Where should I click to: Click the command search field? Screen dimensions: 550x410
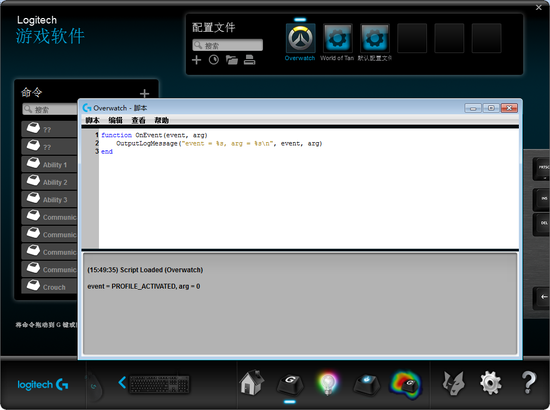[50, 109]
